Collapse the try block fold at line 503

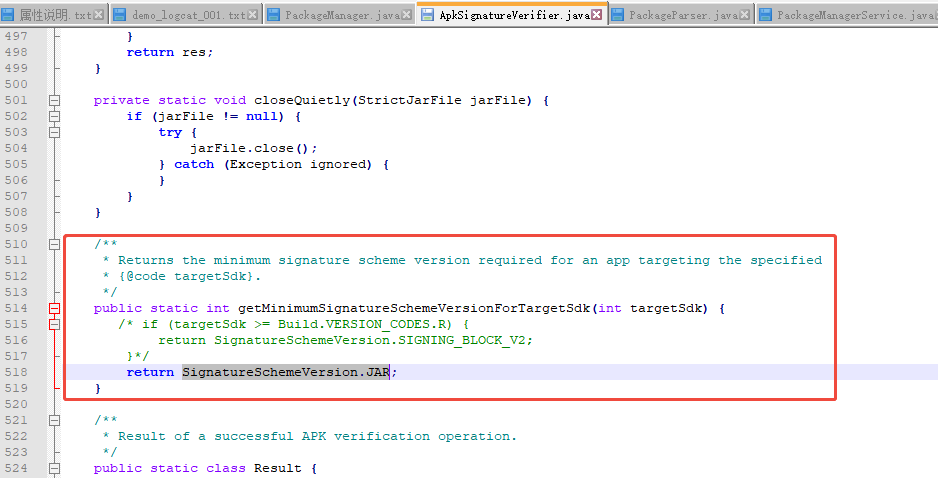click(x=54, y=132)
